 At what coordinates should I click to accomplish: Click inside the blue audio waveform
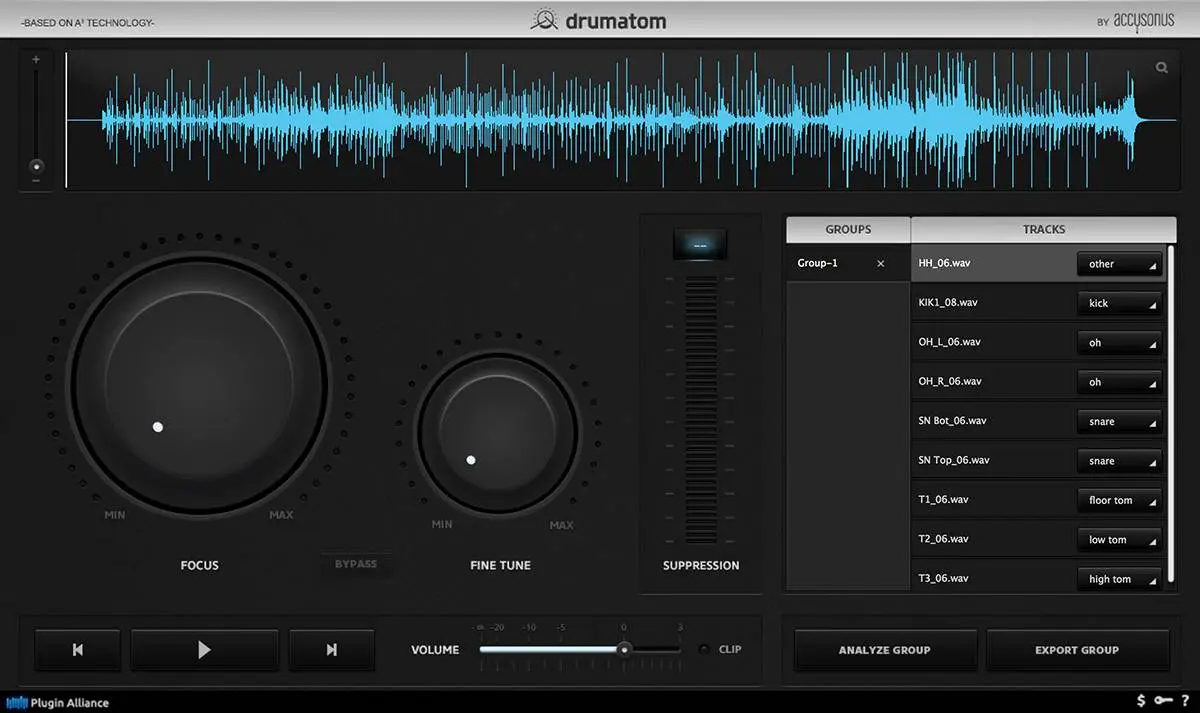tap(620, 120)
